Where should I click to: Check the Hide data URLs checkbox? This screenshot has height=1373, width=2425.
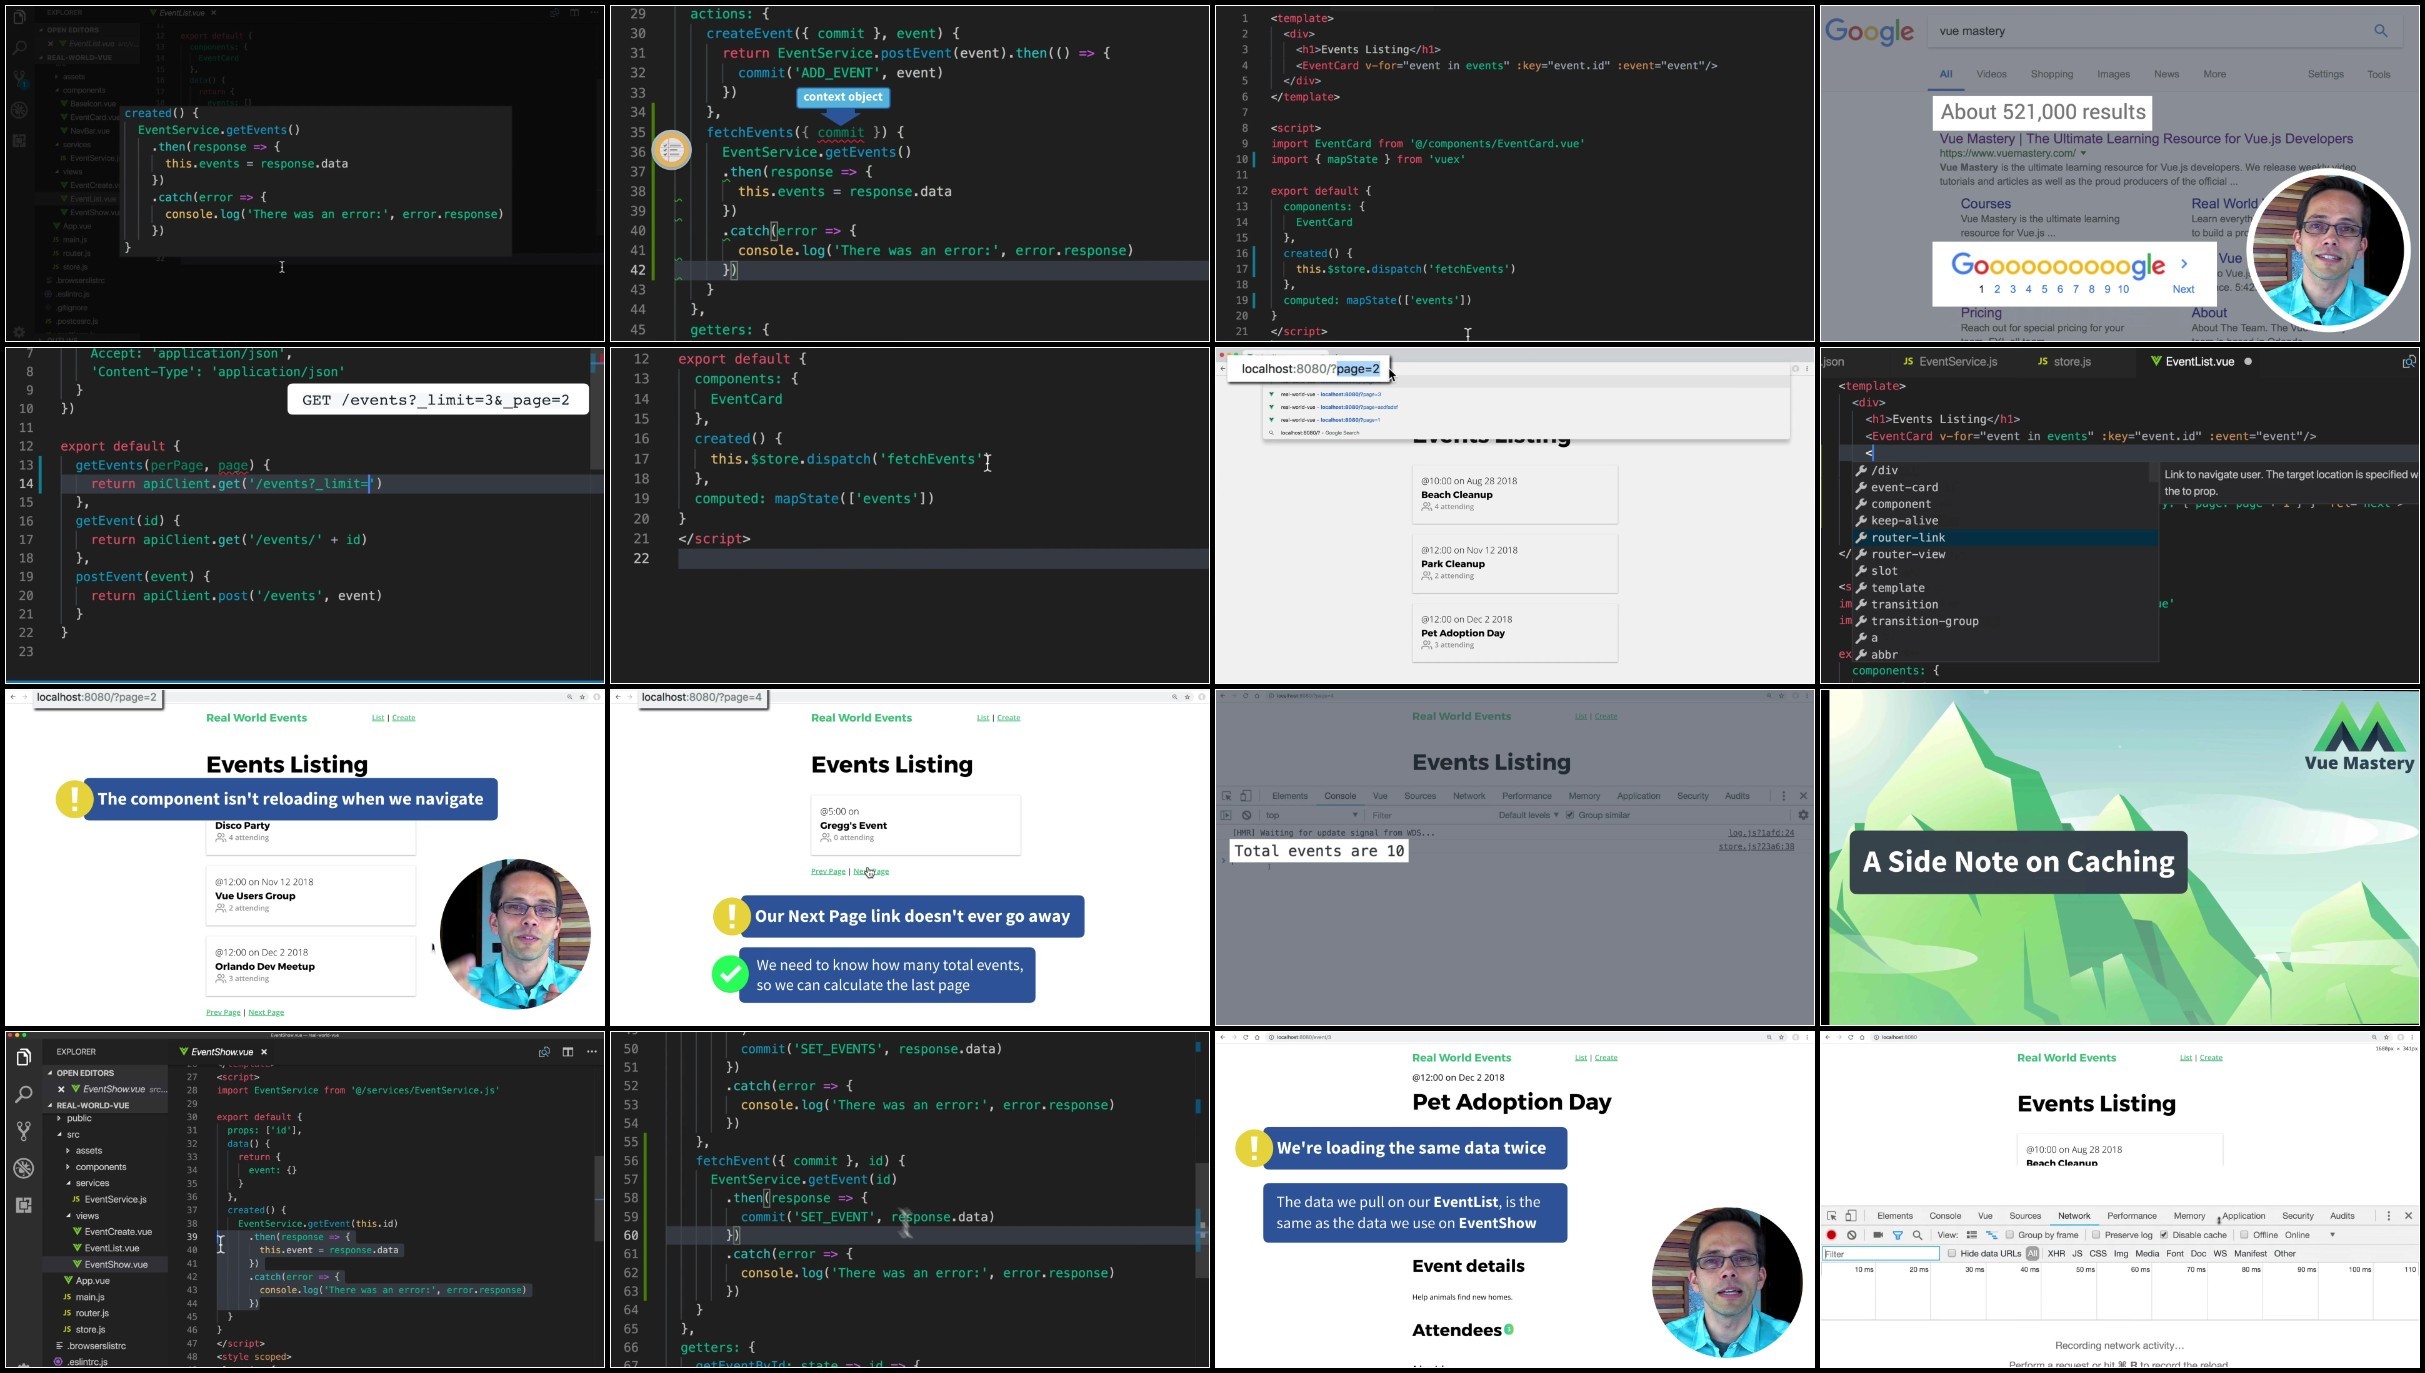click(x=1951, y=1254)
